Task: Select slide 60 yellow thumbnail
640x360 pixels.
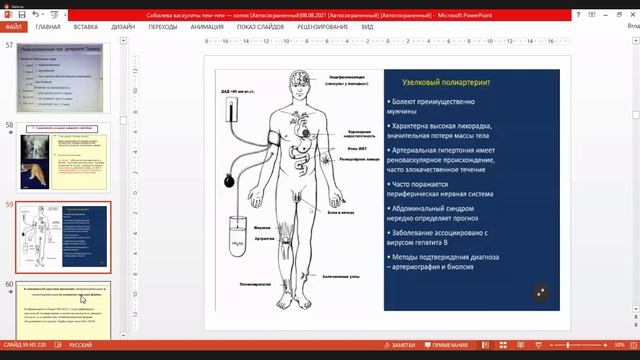Action: [63, 310]
